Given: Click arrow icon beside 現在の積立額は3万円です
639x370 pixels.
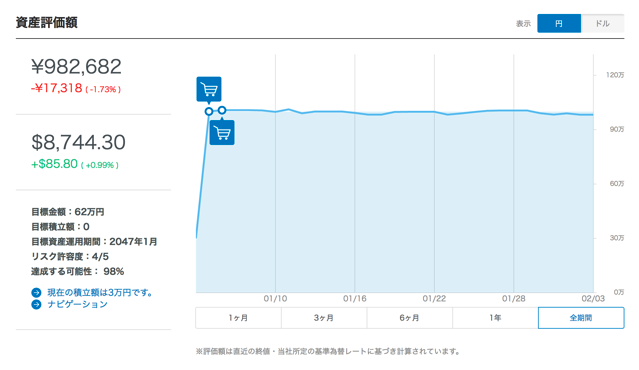Looking at the screenshot, I should (x=36, y=293).
